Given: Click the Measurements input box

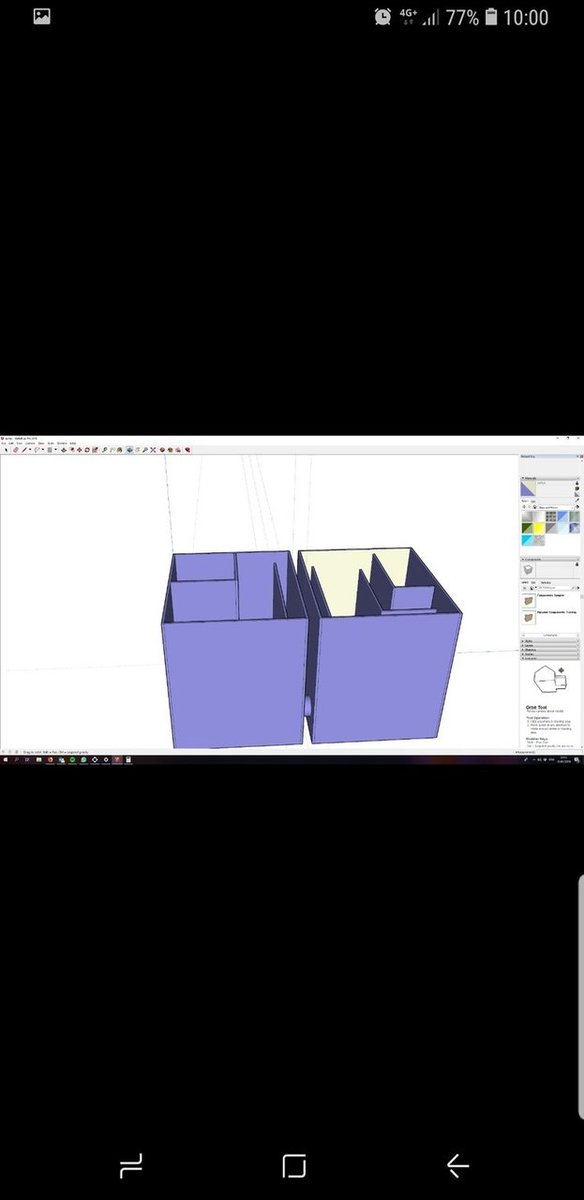Looking at the screenshot, I should [560, 752].
